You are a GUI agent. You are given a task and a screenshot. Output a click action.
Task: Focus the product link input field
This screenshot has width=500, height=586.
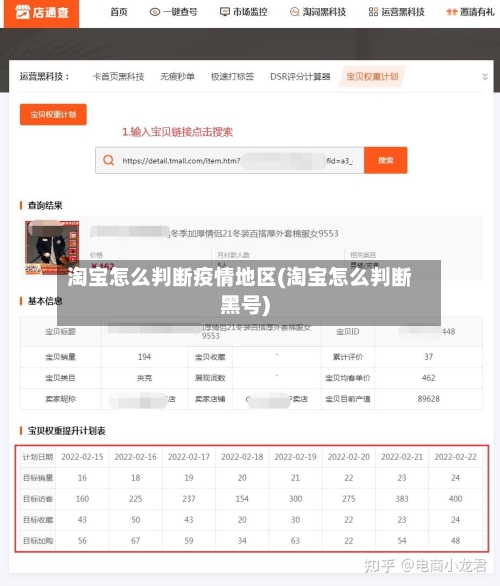click(x=230, y=160)
